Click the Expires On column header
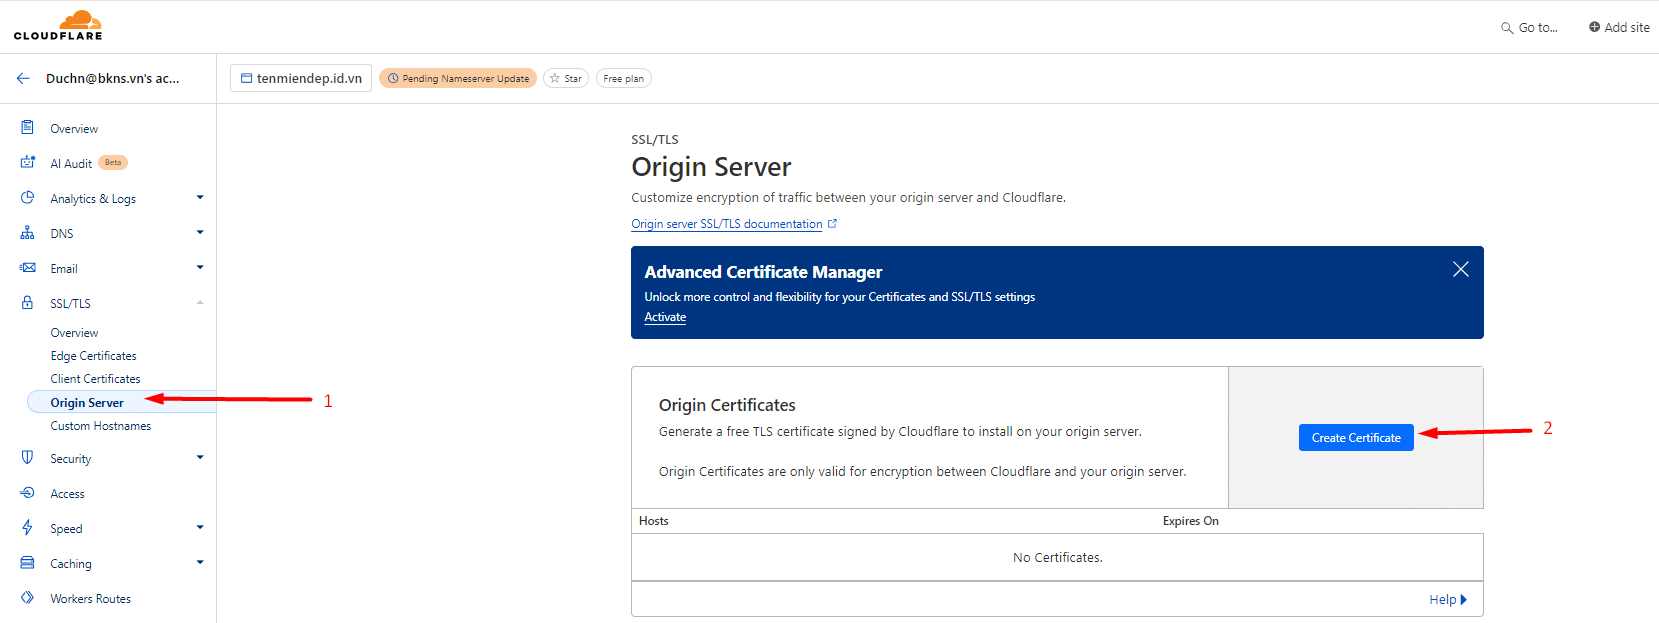 (1190, 521)
